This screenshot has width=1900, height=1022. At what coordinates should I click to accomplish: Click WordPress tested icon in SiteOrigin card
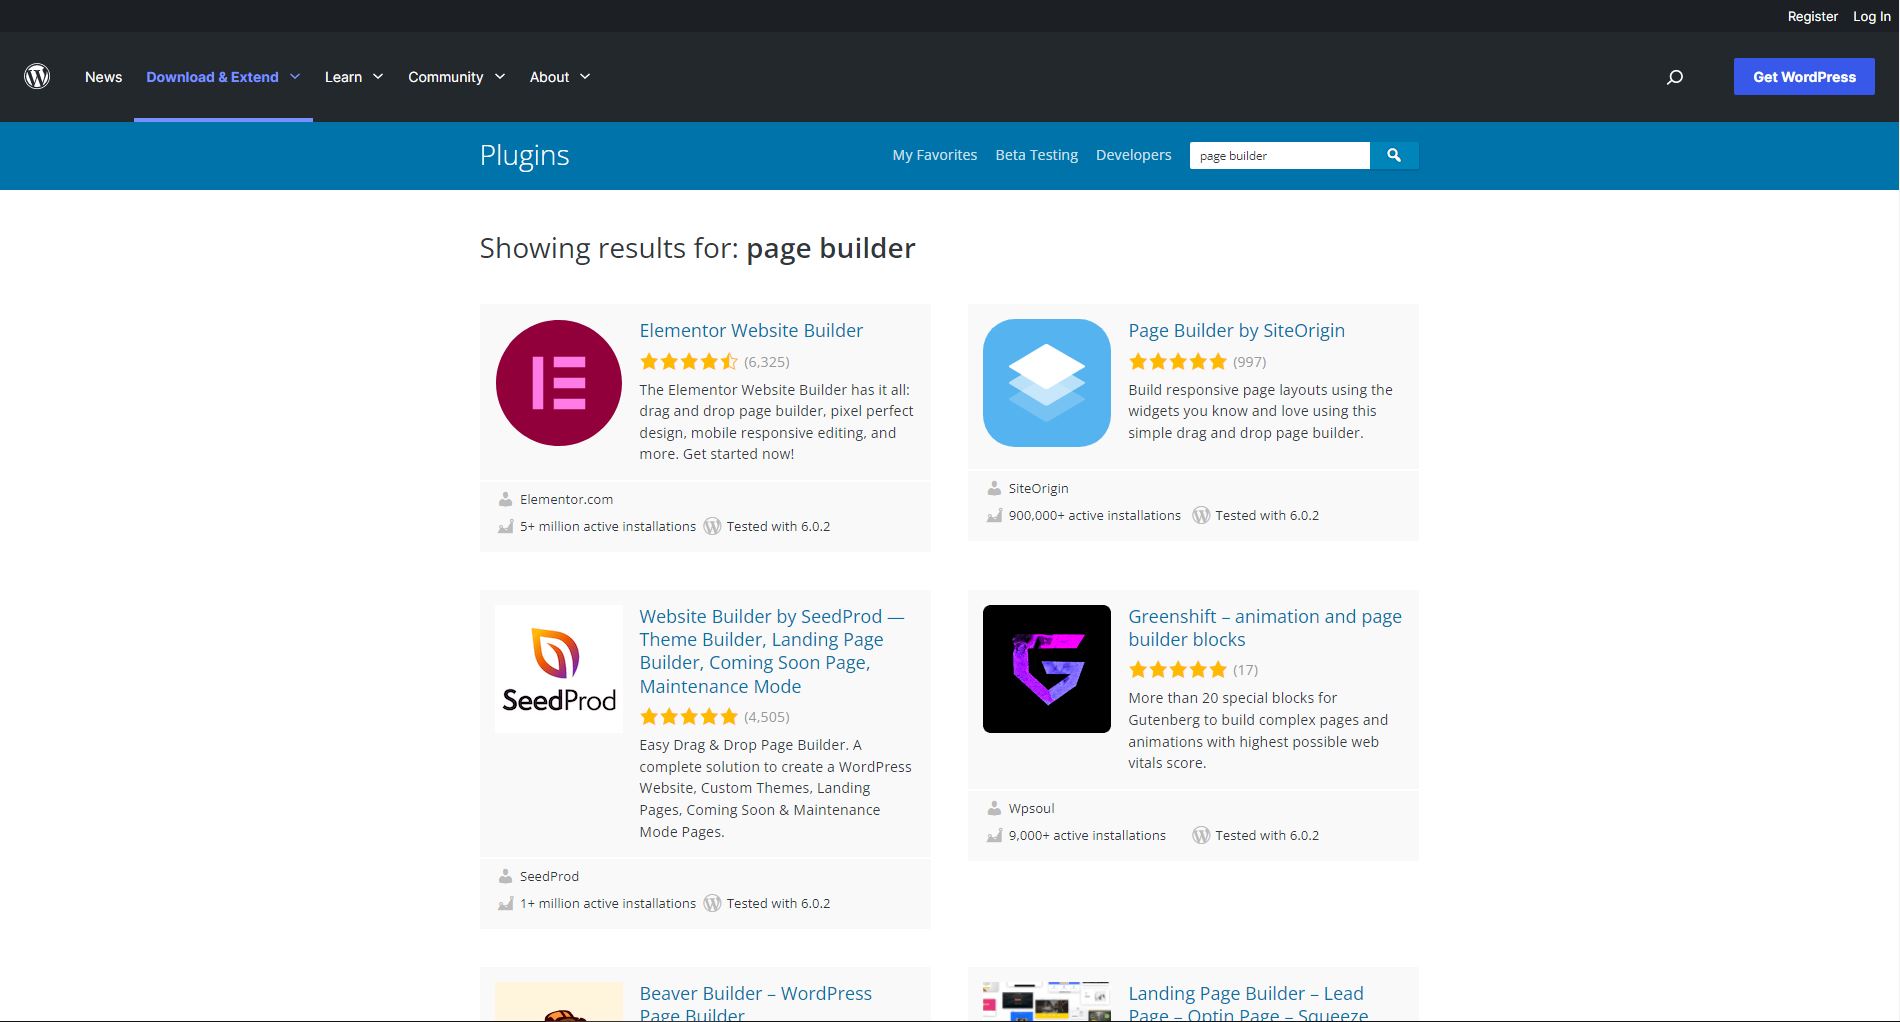(1201, 515)
